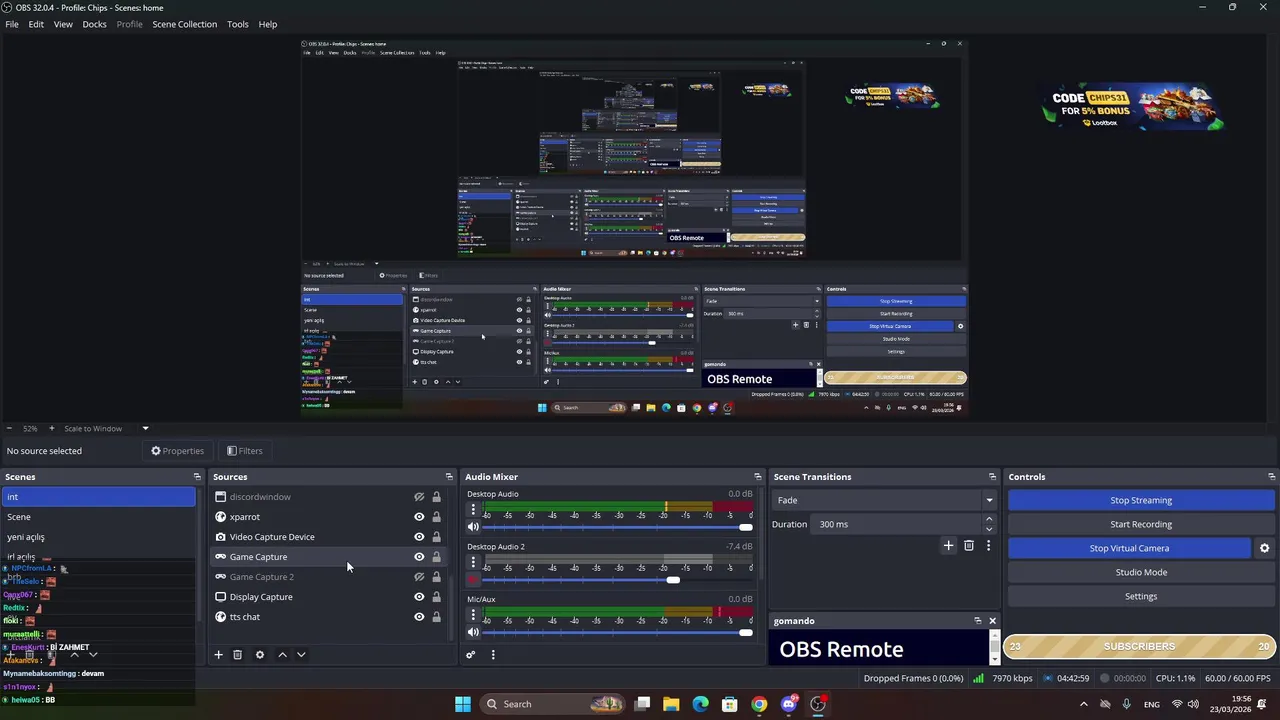The height and width of the screenshot is (720, 1280).
Task: Increase transition duration up arrow
Action: (x=989, y=519)
